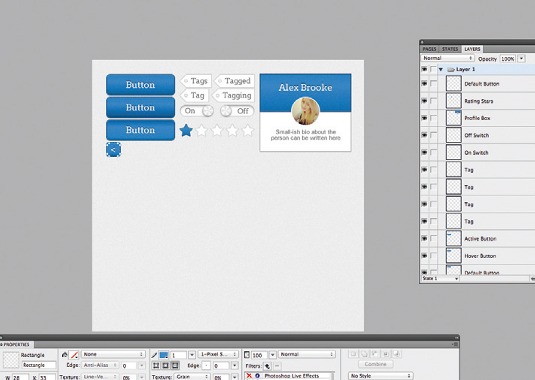Select the small blue arrow rectangle on canvas
Viewport: 535px width, 380px height.
click(x=113, y=150)
